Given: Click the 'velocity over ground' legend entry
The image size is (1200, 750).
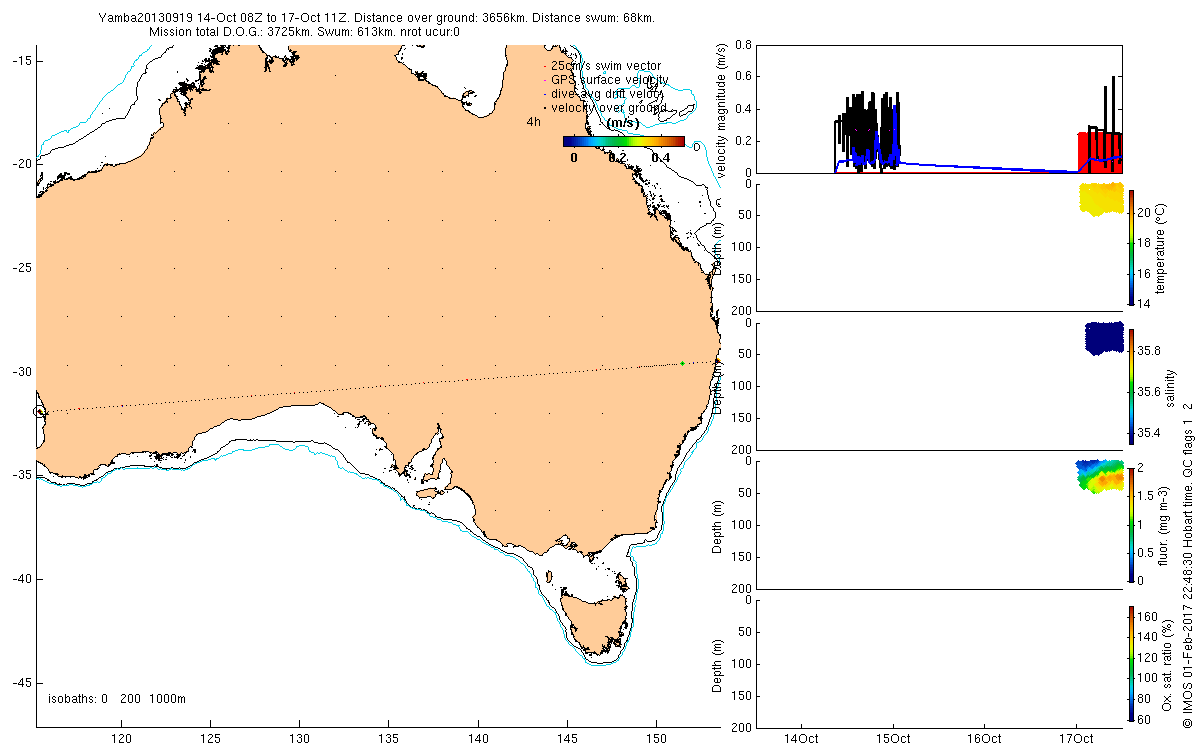Looking at the screenshot, I should [x=603, y=108].
